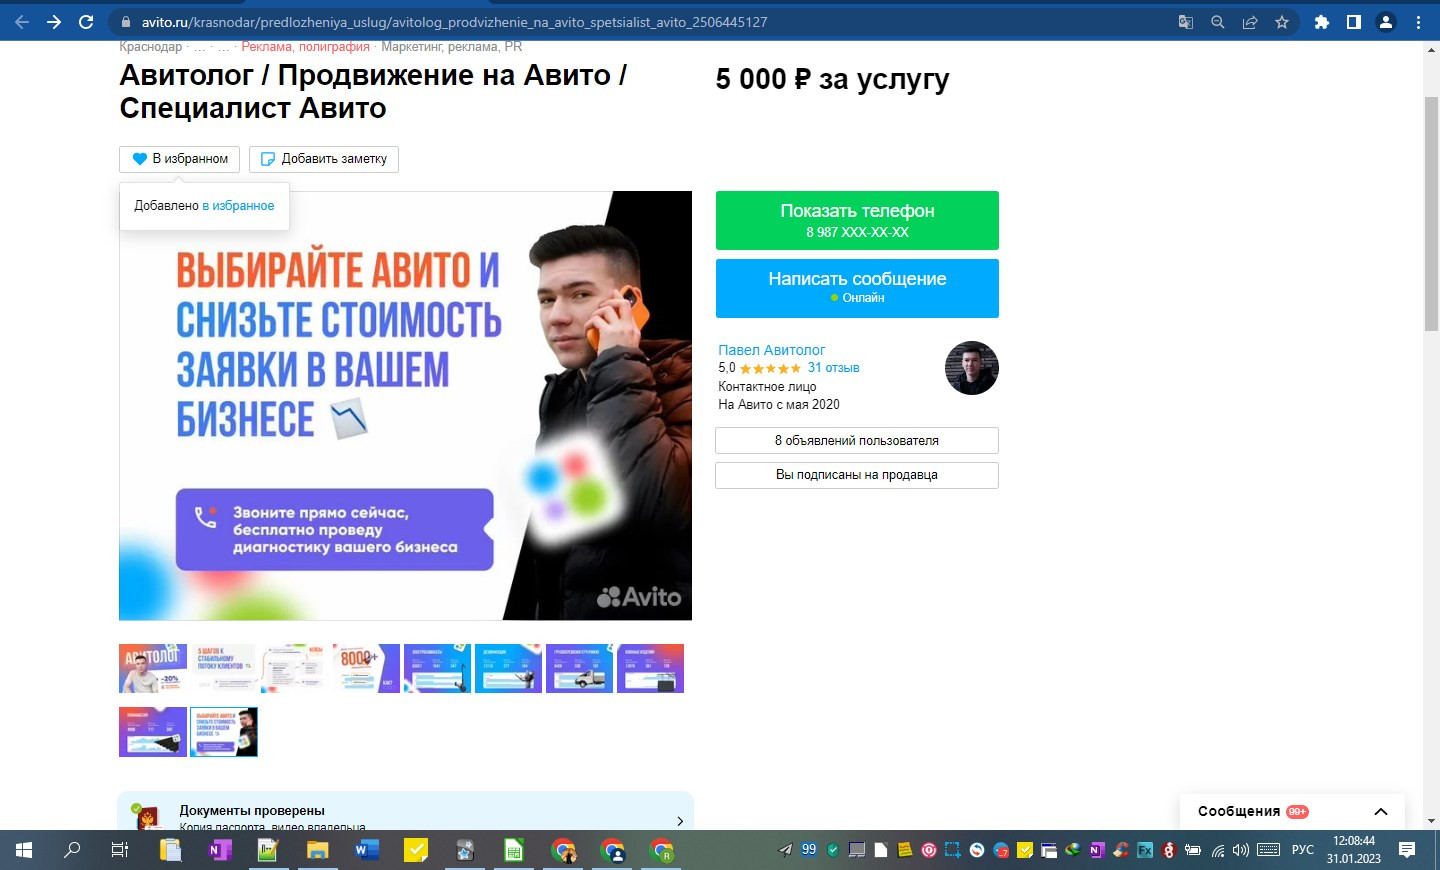Open the Windows notification center
Image resolution: width=1440 pixels, height=870 pixels.
1407,850
